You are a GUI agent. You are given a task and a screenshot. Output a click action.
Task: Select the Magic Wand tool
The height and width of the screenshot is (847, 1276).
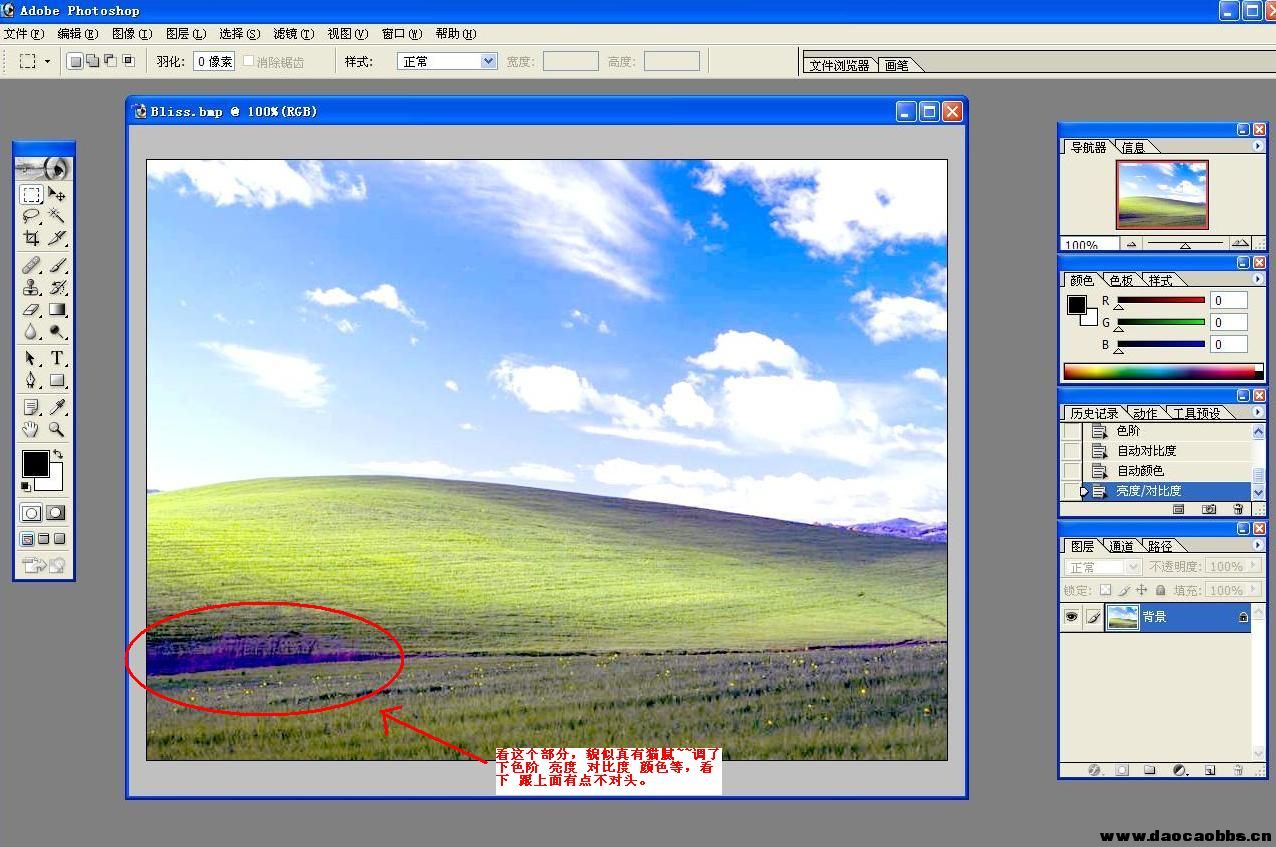[57, 216]
